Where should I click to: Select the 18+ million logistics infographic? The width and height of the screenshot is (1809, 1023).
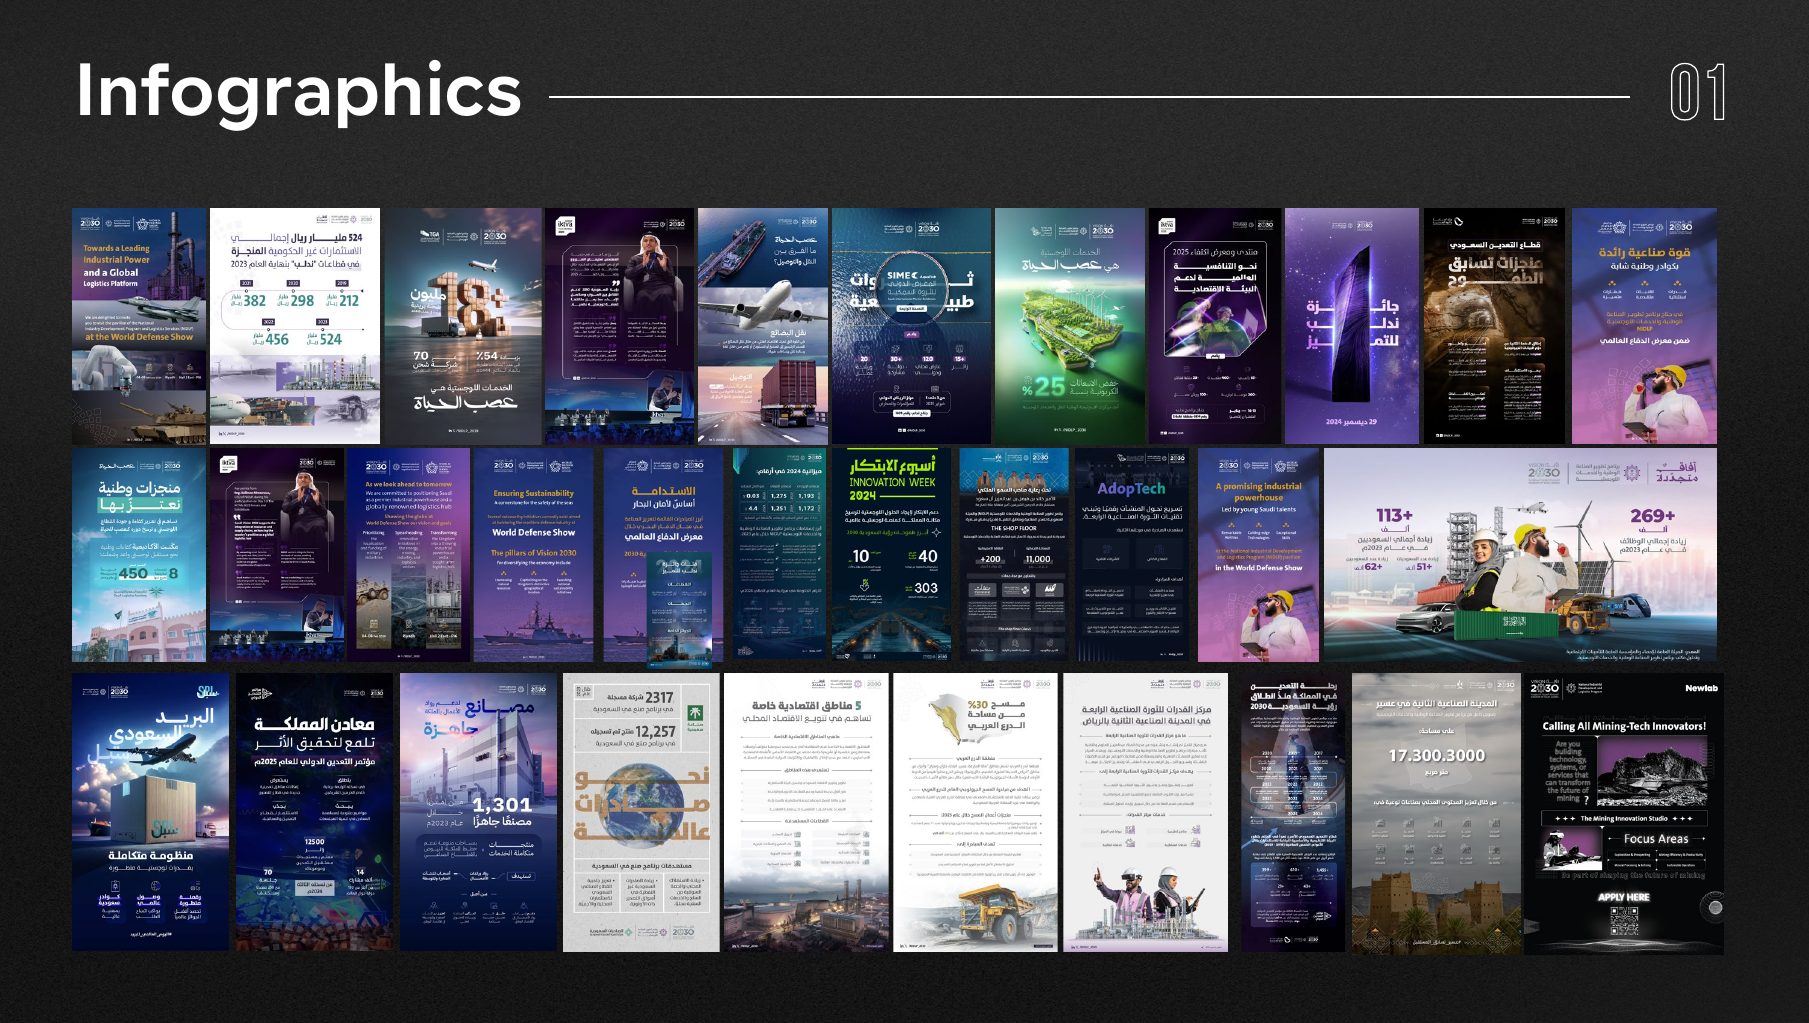[x=463, y=326]
